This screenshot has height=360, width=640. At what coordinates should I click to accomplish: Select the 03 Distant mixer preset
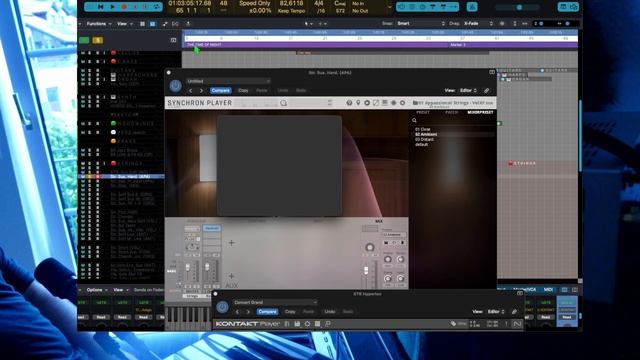424,140
